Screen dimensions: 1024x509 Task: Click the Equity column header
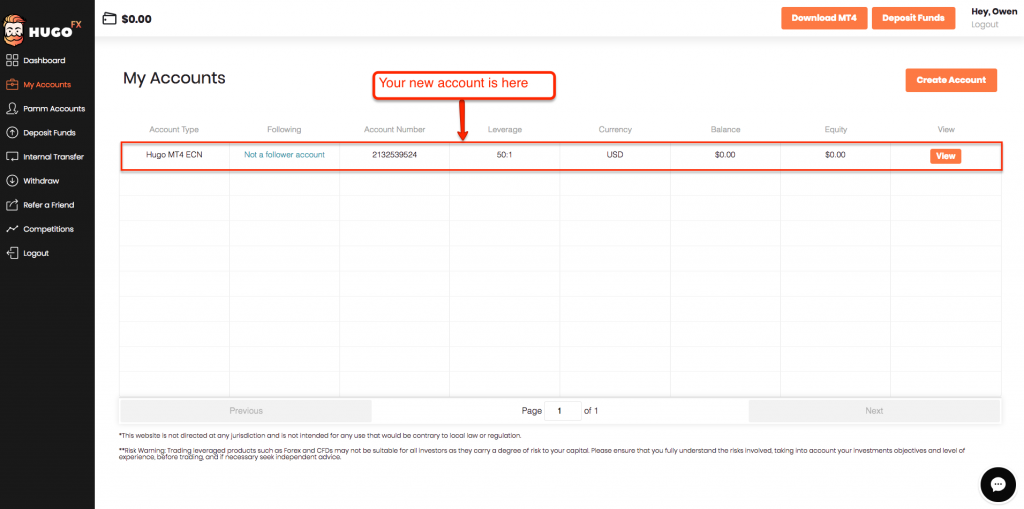(836, 129)
